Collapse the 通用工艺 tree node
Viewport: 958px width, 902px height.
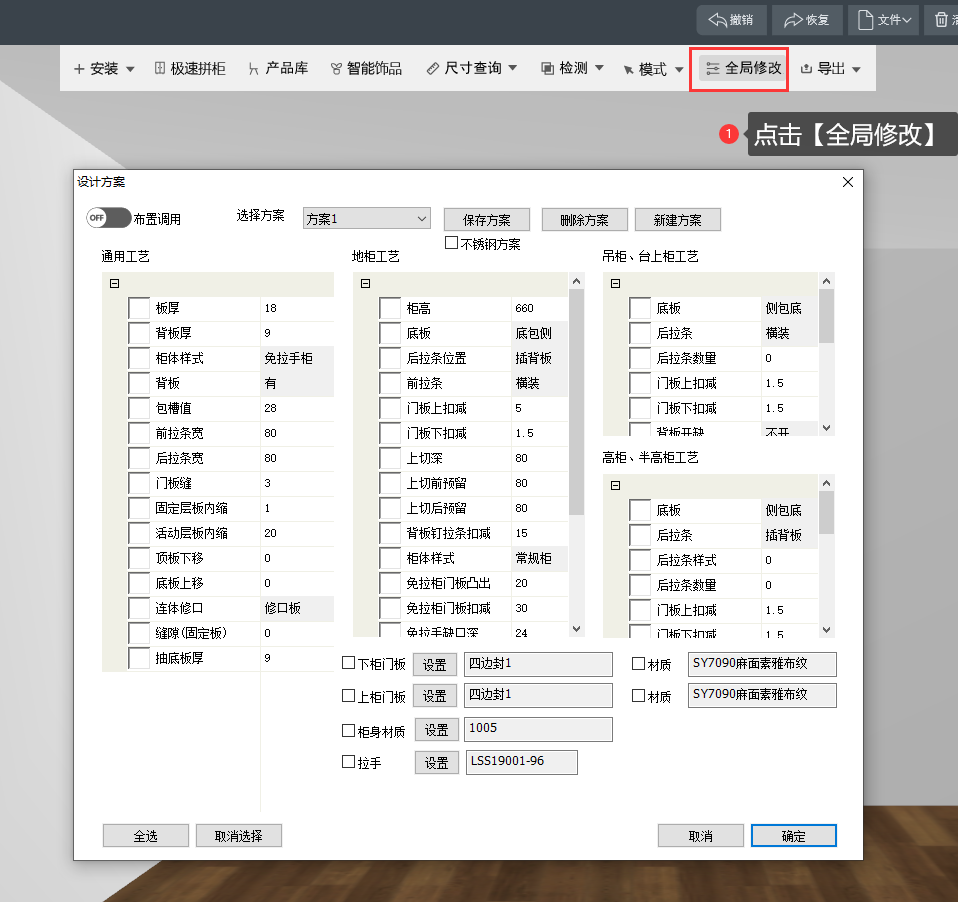(114, 284)
